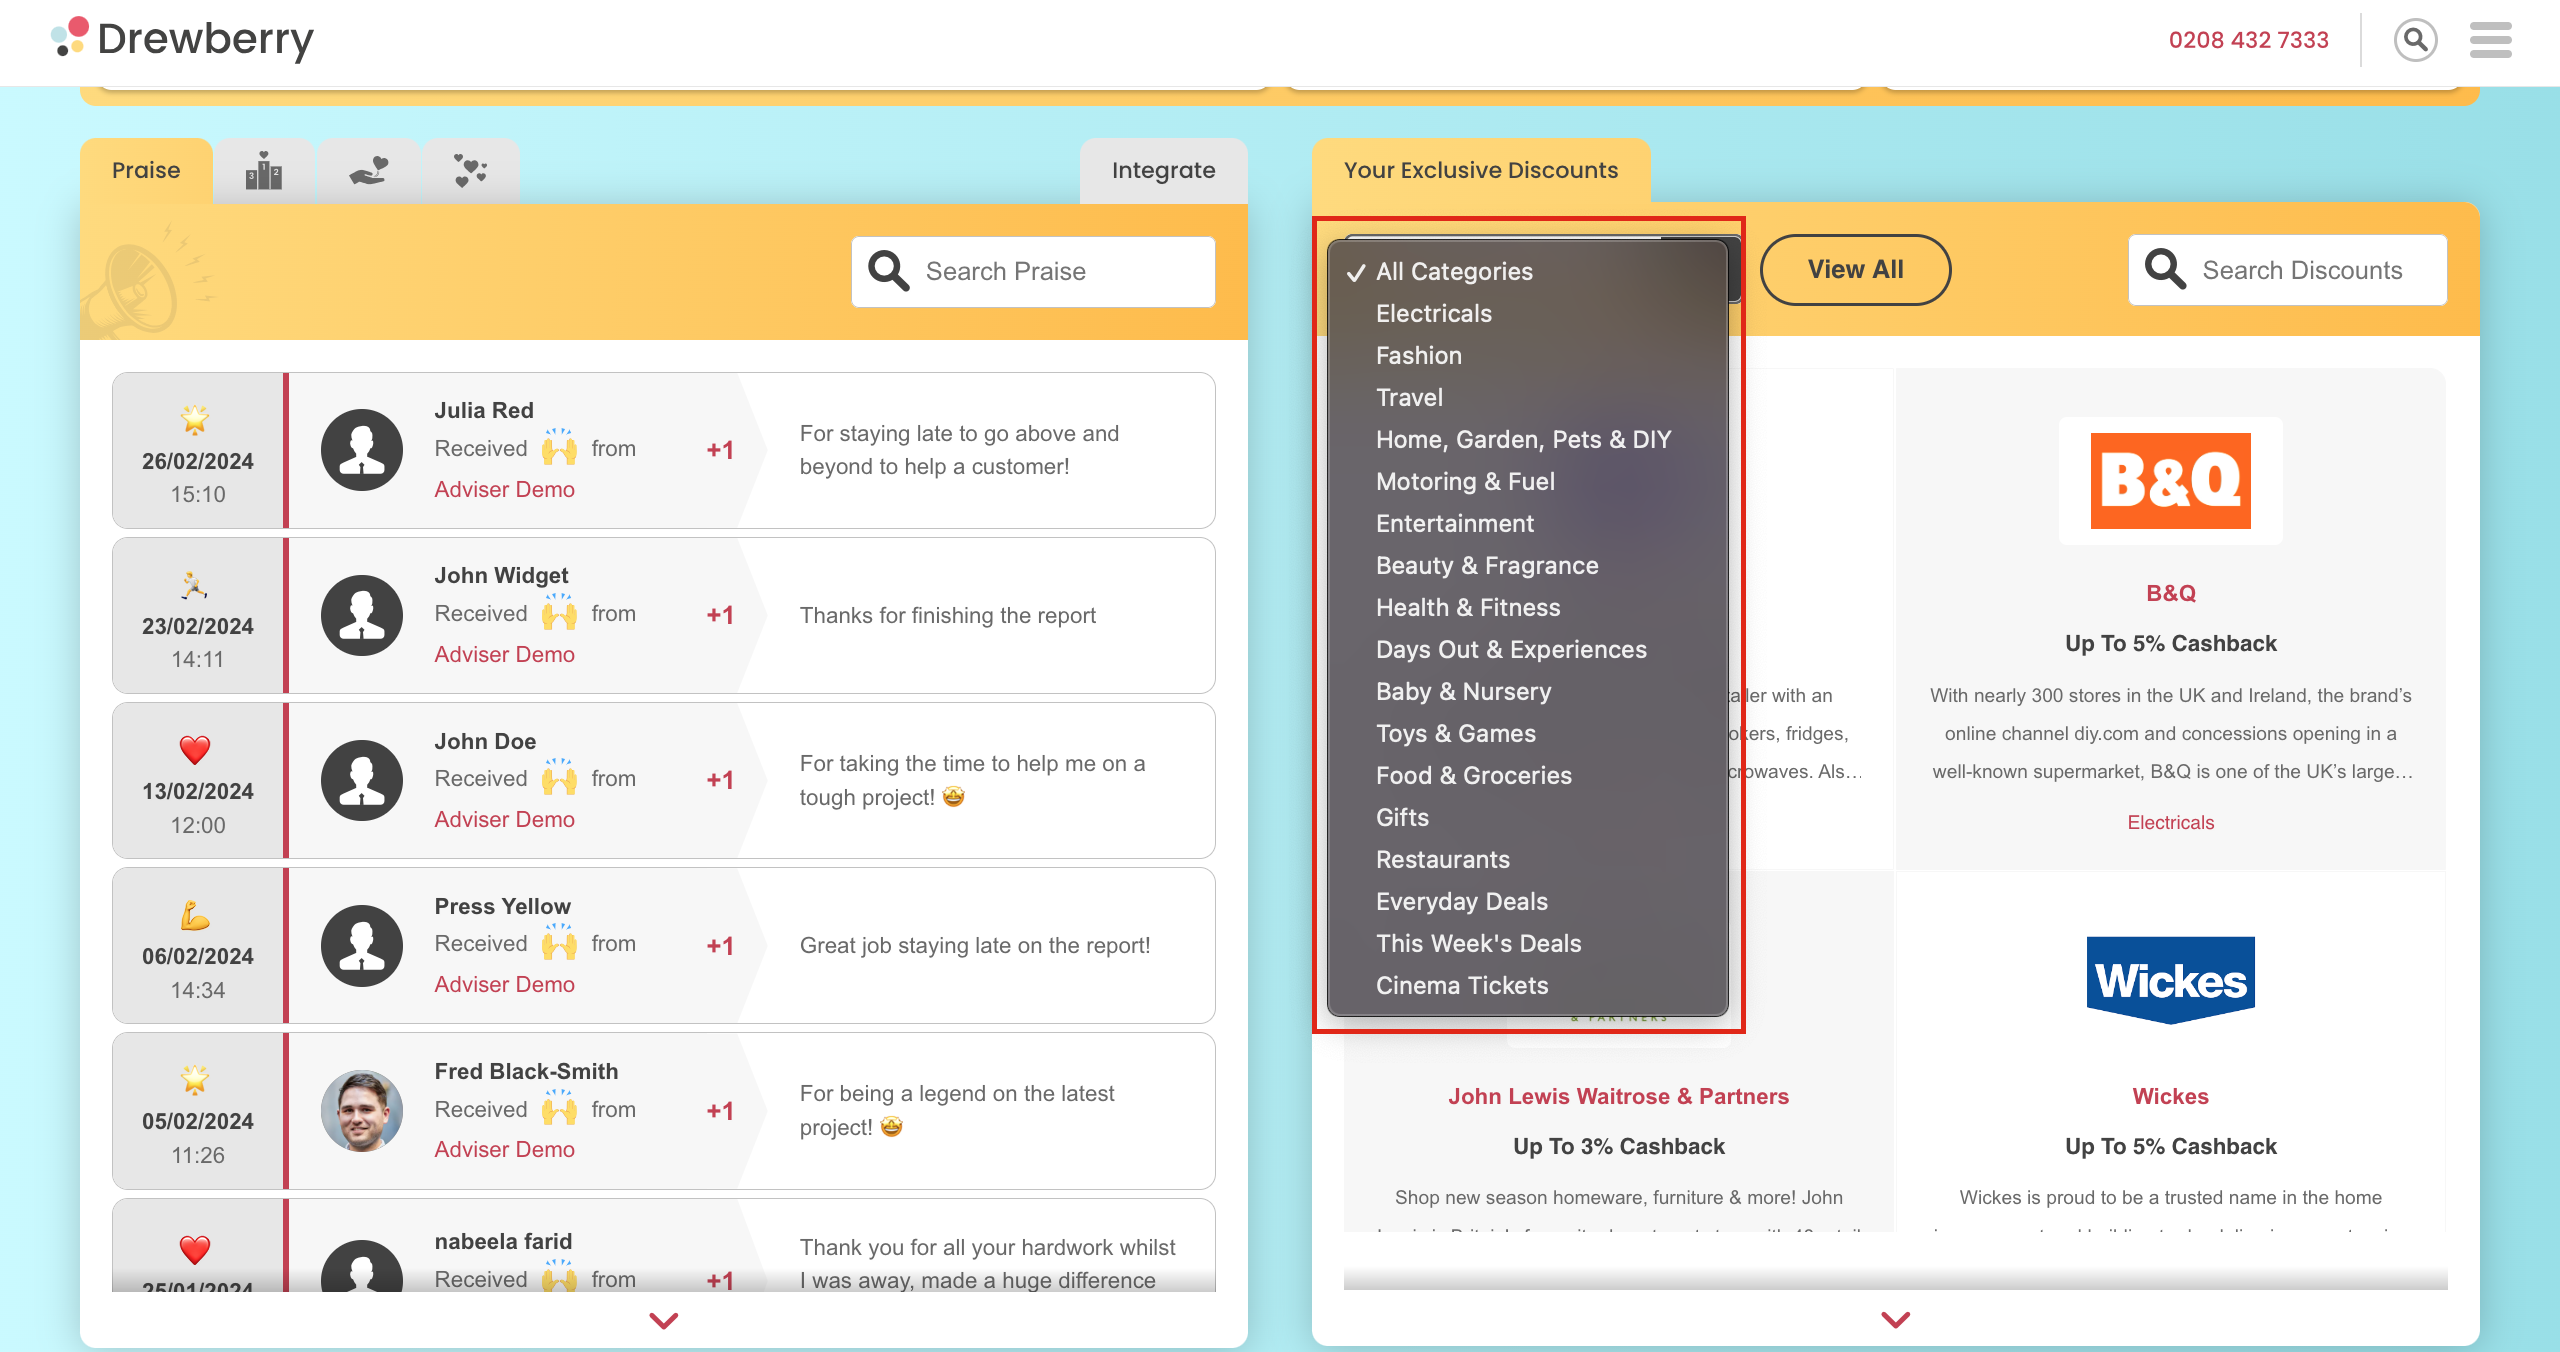The height and width of the screenshot is (1352, 2560).
Task: Select Fashion category option
Action: tap(1528, 356)
